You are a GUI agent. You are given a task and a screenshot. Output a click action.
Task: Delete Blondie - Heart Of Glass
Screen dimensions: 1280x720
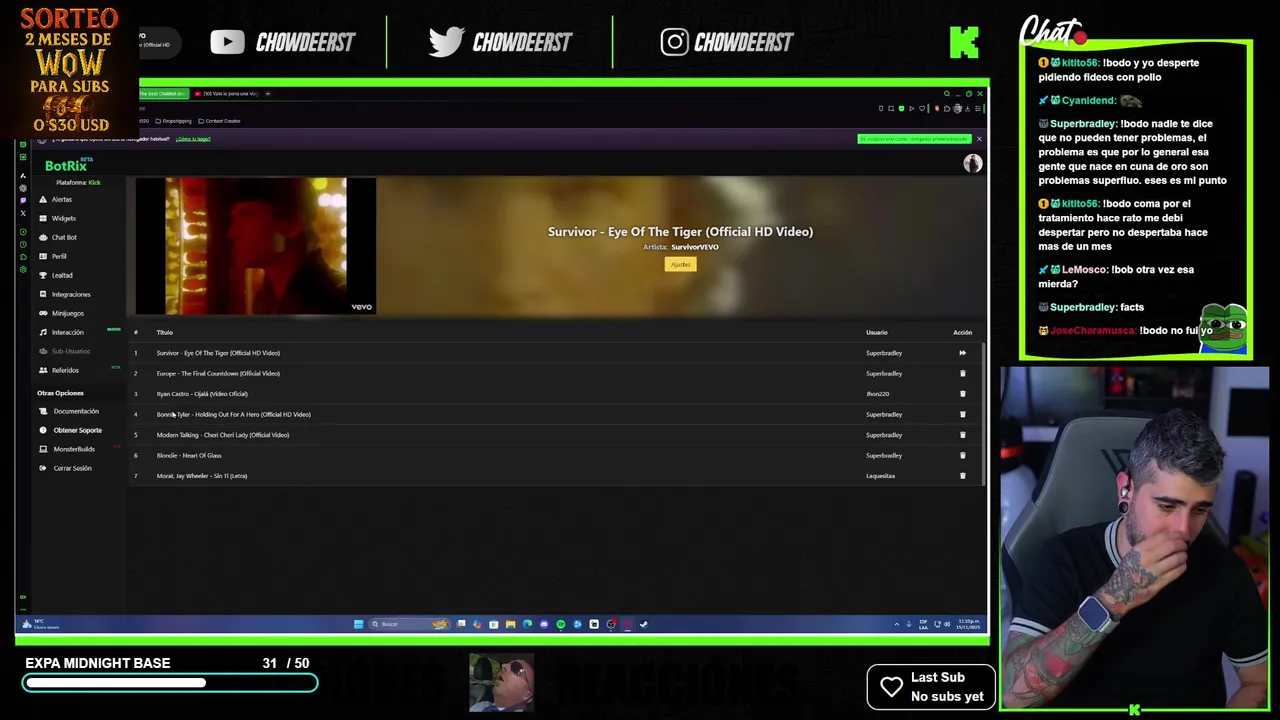pos(962,455)
